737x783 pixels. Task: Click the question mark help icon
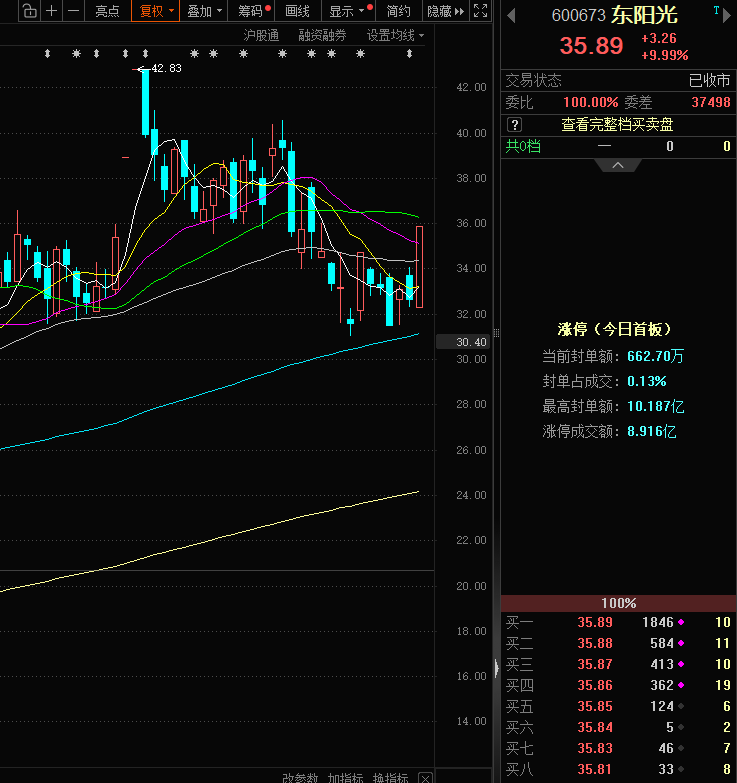(x=514, y=124)
